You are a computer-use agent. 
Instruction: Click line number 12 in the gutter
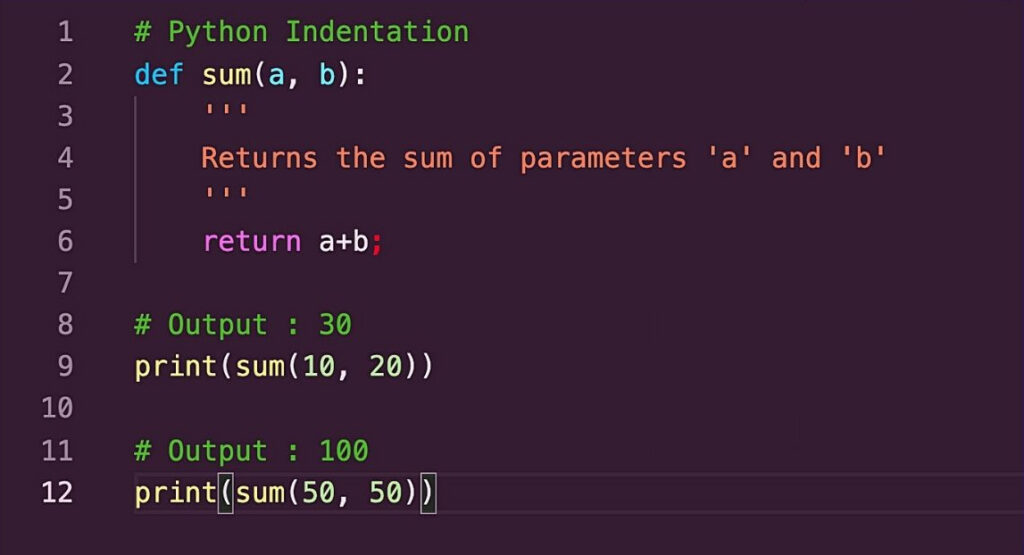[57, 492]
